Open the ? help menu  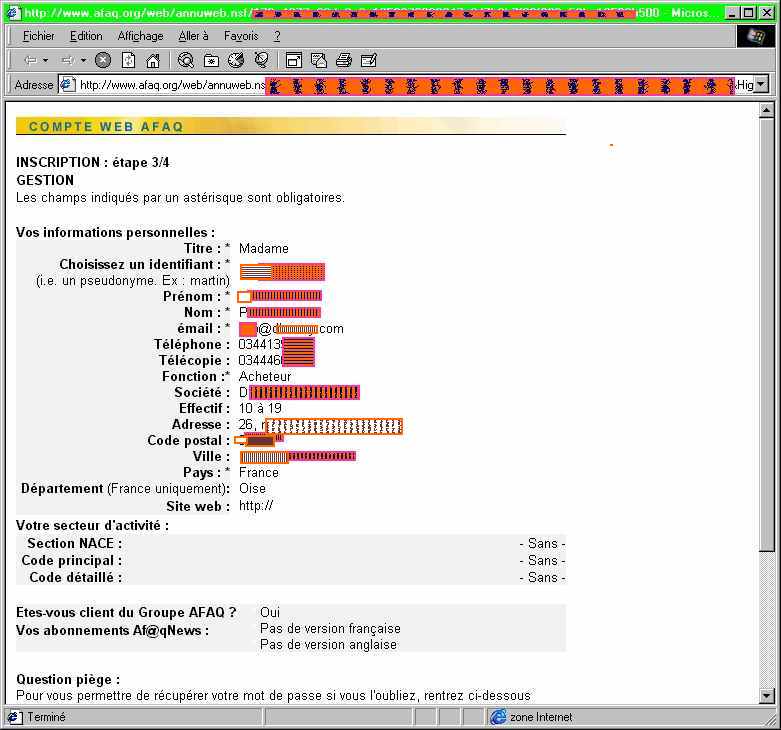pyautogui.click(x=277, y=36)
